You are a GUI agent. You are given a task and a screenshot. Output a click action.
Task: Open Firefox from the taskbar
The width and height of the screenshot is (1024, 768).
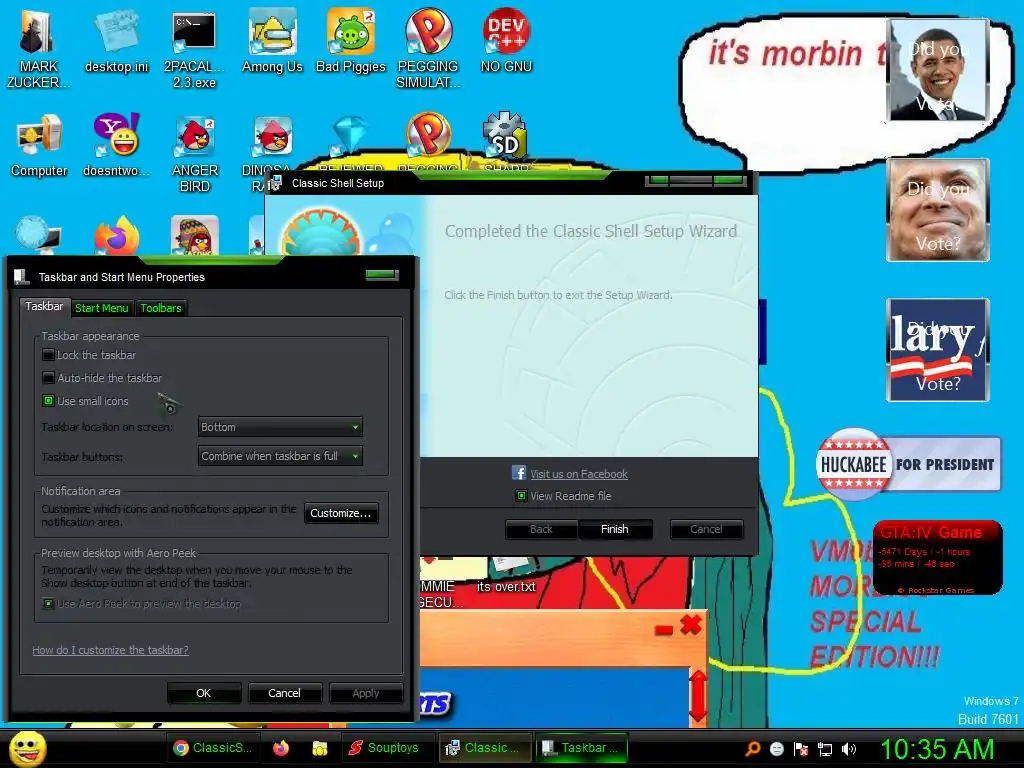281,748
